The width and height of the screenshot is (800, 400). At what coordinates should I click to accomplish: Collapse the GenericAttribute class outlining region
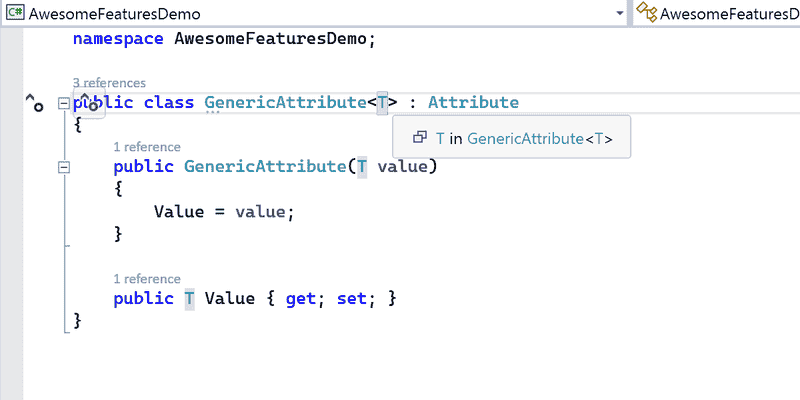(64, 104)
